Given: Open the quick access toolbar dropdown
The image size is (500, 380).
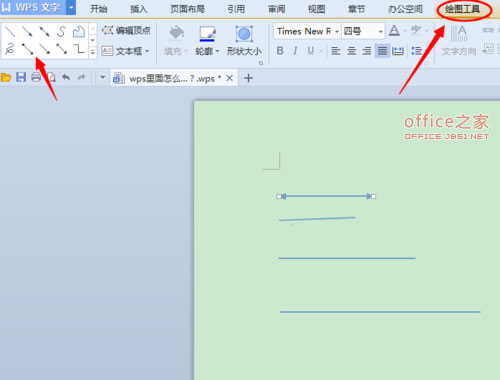Looking at the screenshot, I should (103, 78).
